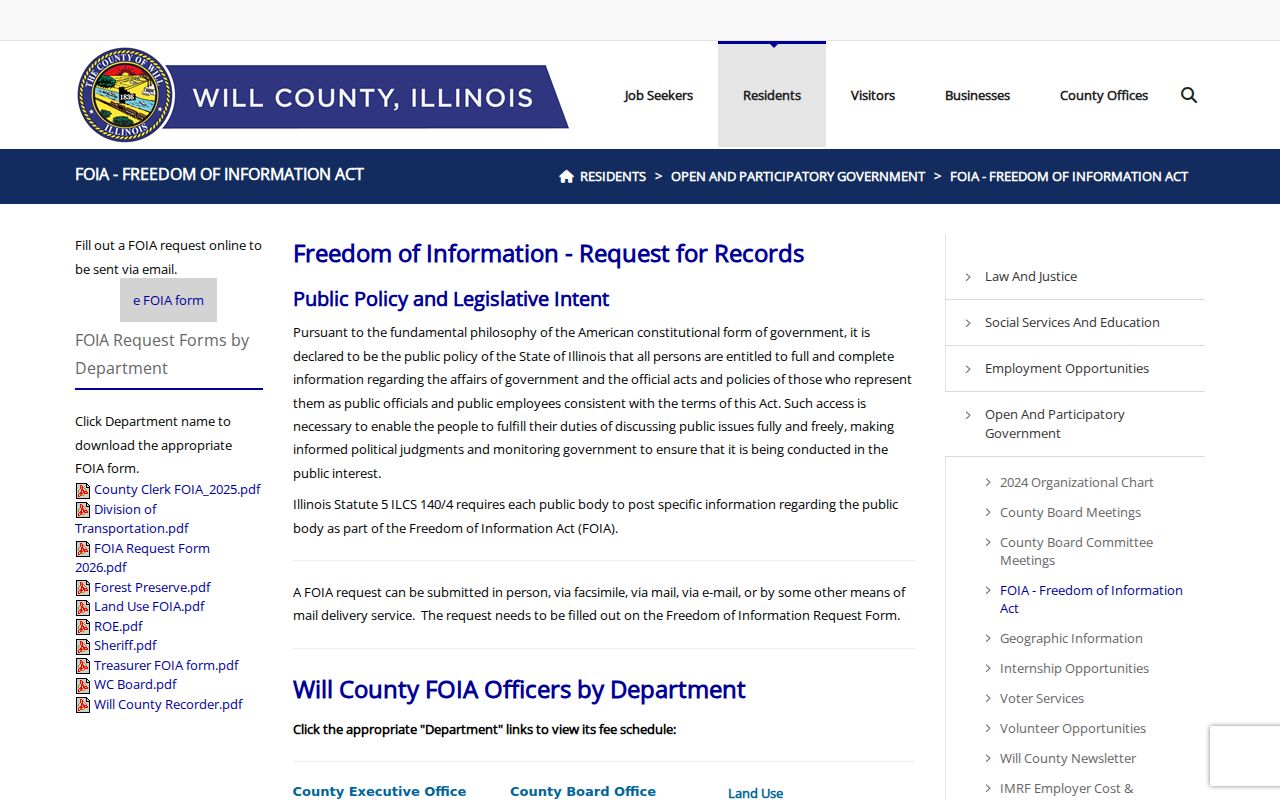Click PDF icon beside Will County Recorder.pdf

click(83, 705)
